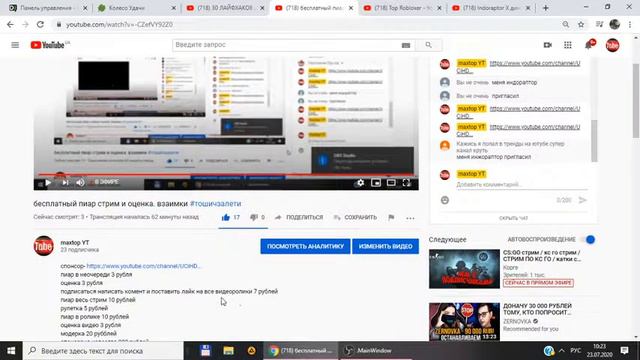640x360 pixels.
Task: Open the YouTube apps grid icon
Action: [x=568, y=45]
